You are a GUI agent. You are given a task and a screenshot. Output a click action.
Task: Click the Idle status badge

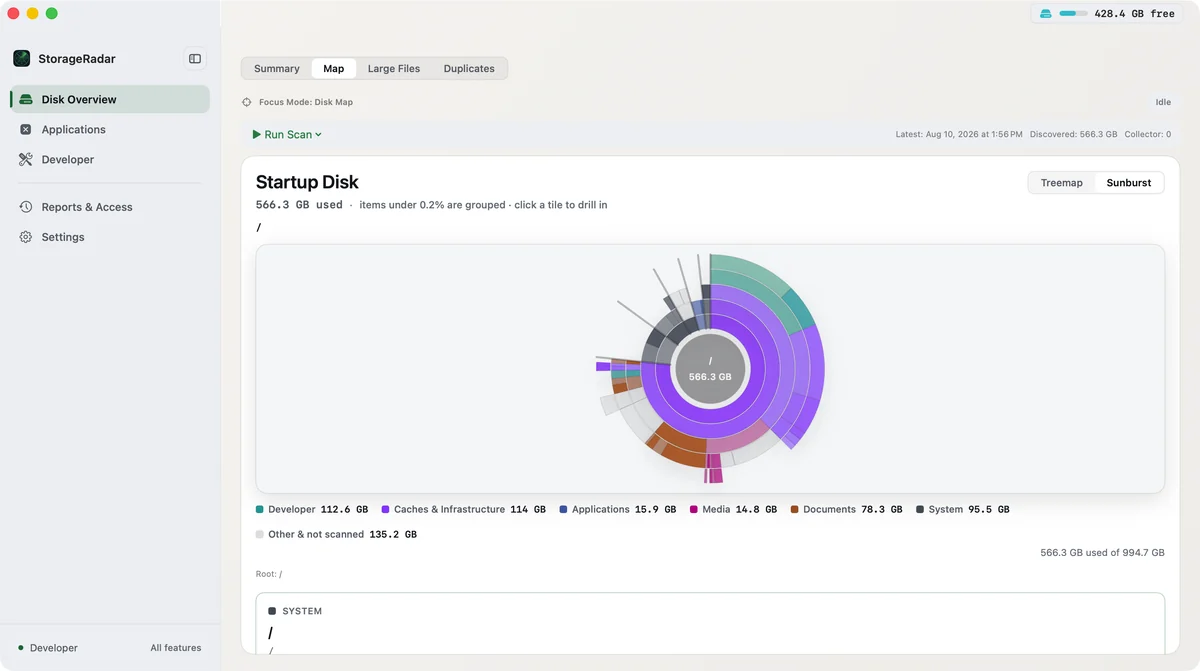coord(1163,102)
